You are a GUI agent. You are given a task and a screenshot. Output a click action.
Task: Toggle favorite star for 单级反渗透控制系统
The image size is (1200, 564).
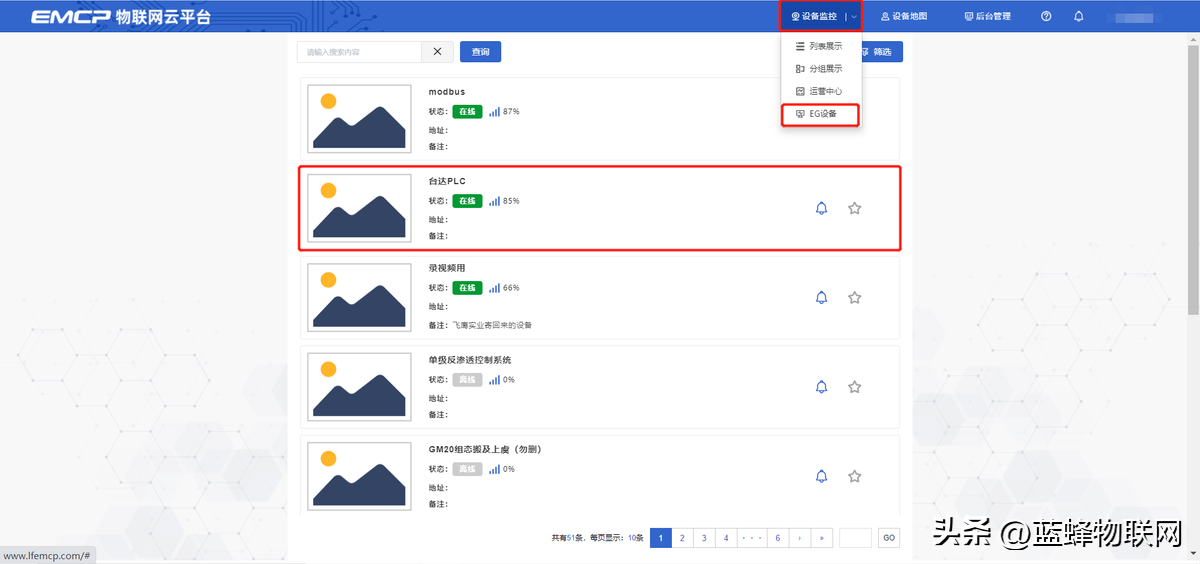[x=854, y=387]
